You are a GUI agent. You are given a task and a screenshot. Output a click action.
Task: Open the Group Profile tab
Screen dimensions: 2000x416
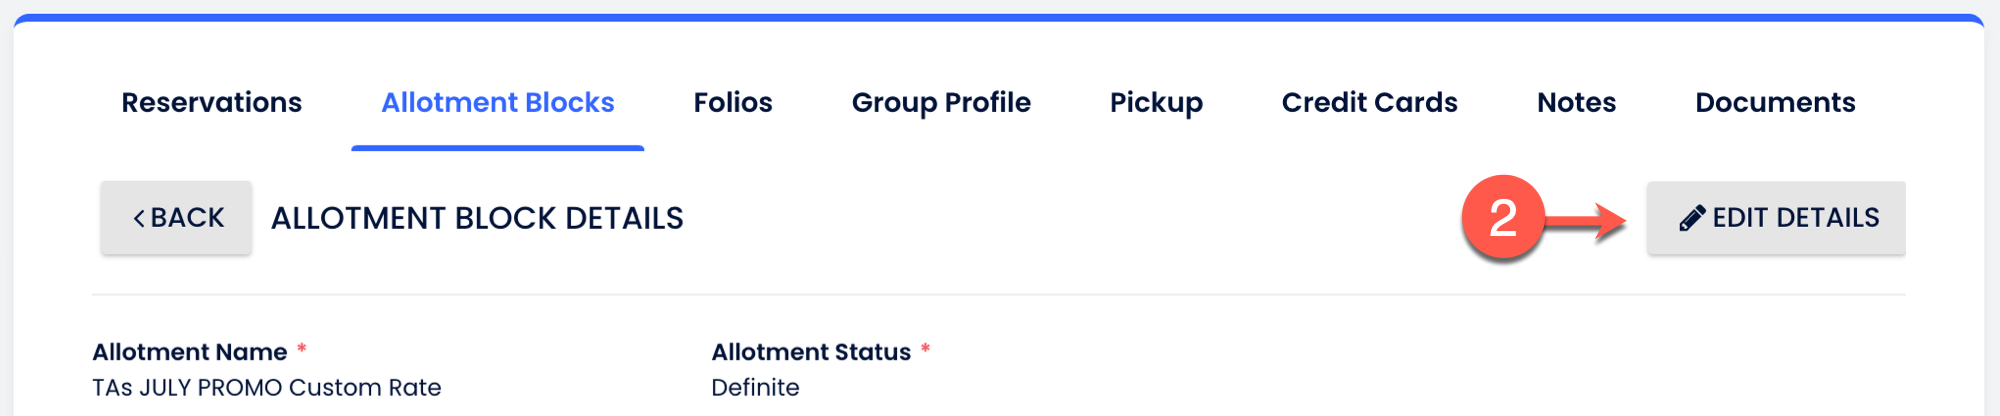(941, 102)
